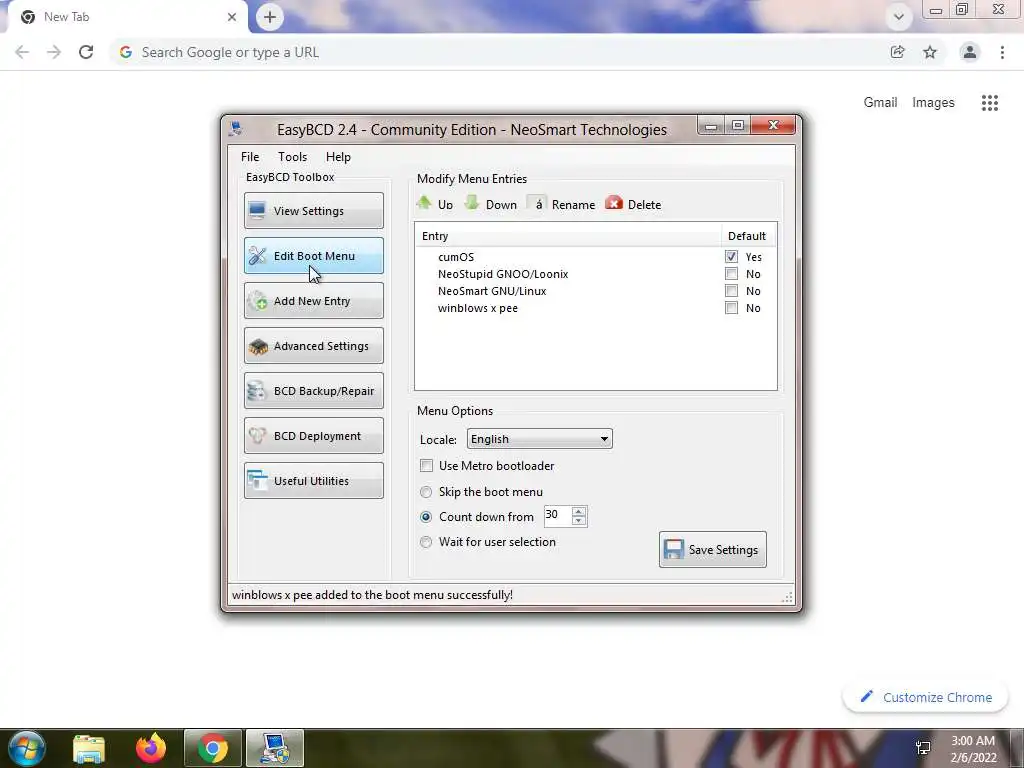This screenshot has width=1024, height=768.
Task: Check default box for NeoStupid GNOO/Loonix
Action: tap(731, 274)
